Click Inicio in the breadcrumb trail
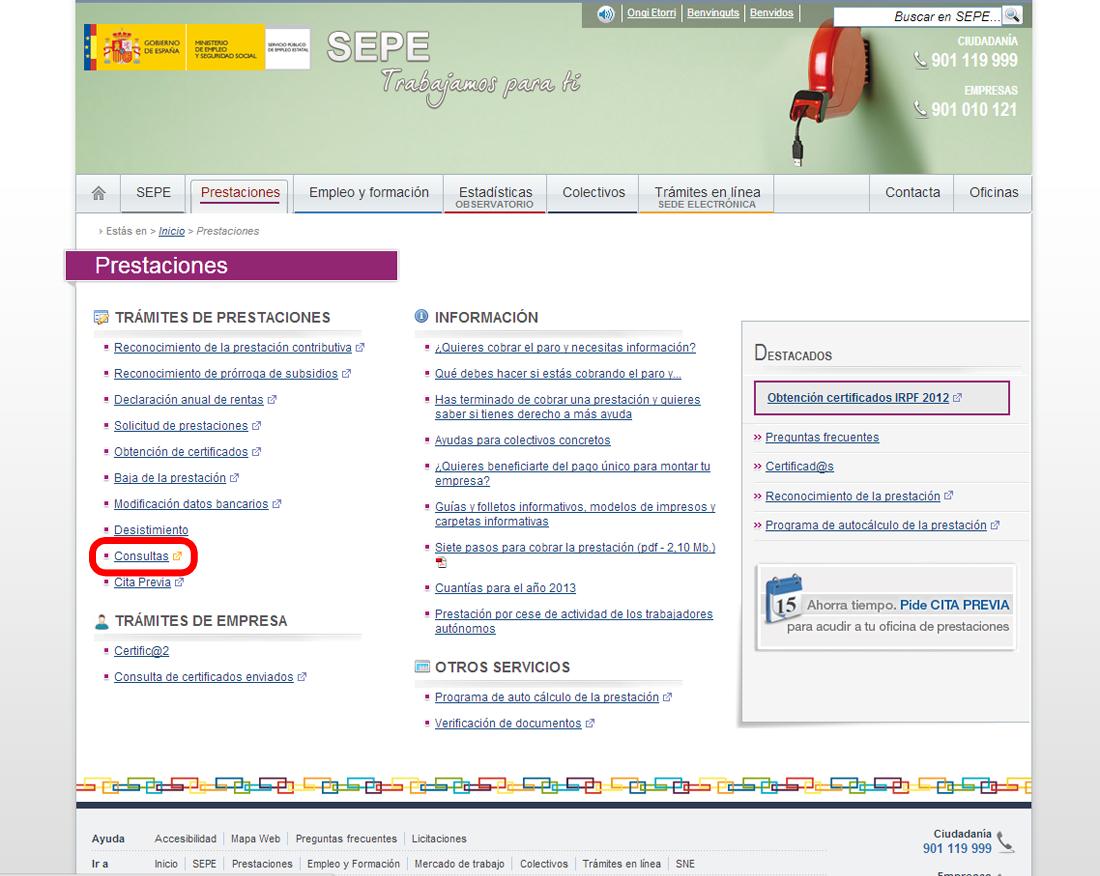The width and height of the screenshot is (1100, 876). click(172, 231)
